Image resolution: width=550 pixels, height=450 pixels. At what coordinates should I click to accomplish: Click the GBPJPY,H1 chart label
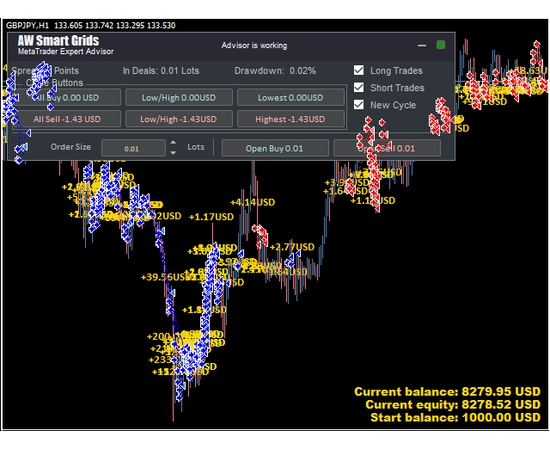coord(27,25)
